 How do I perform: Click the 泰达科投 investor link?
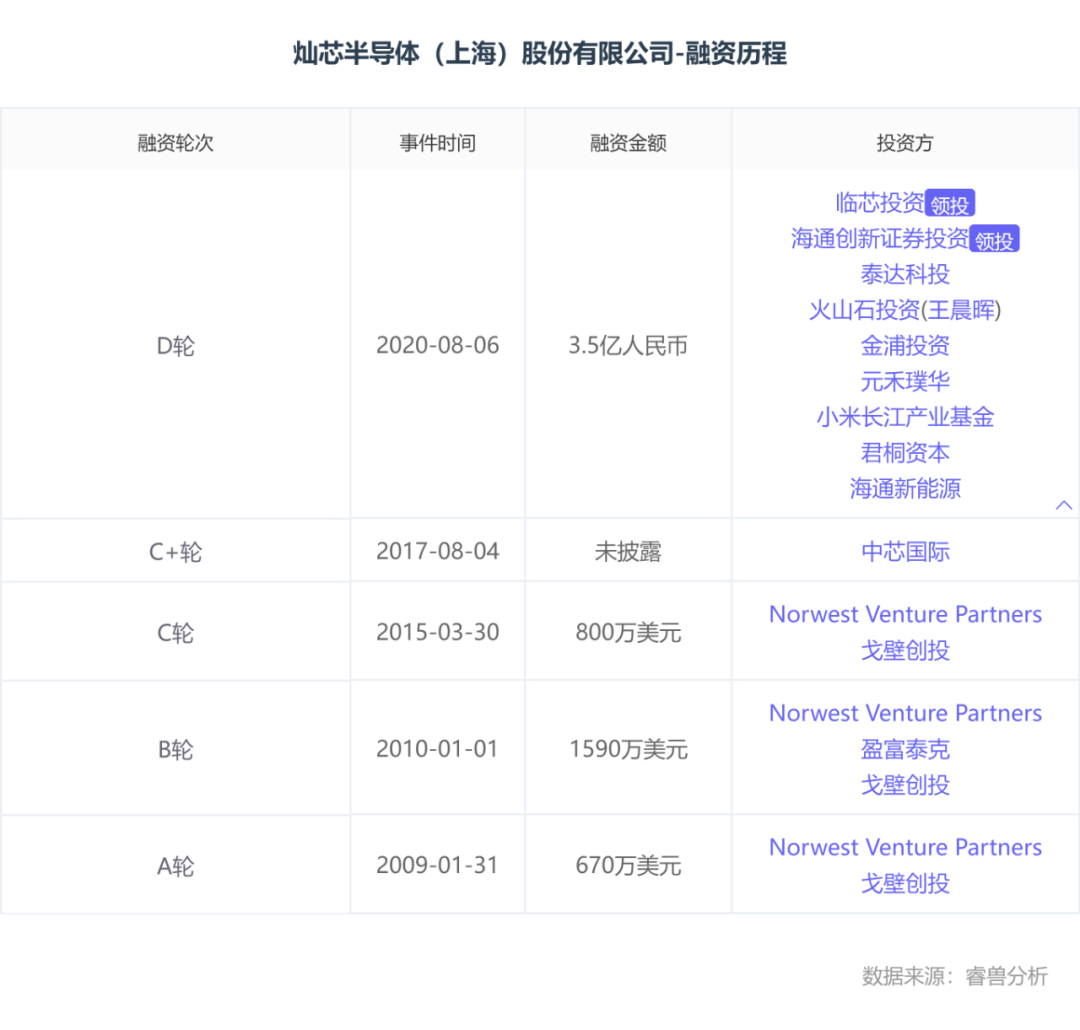point(904,274)
